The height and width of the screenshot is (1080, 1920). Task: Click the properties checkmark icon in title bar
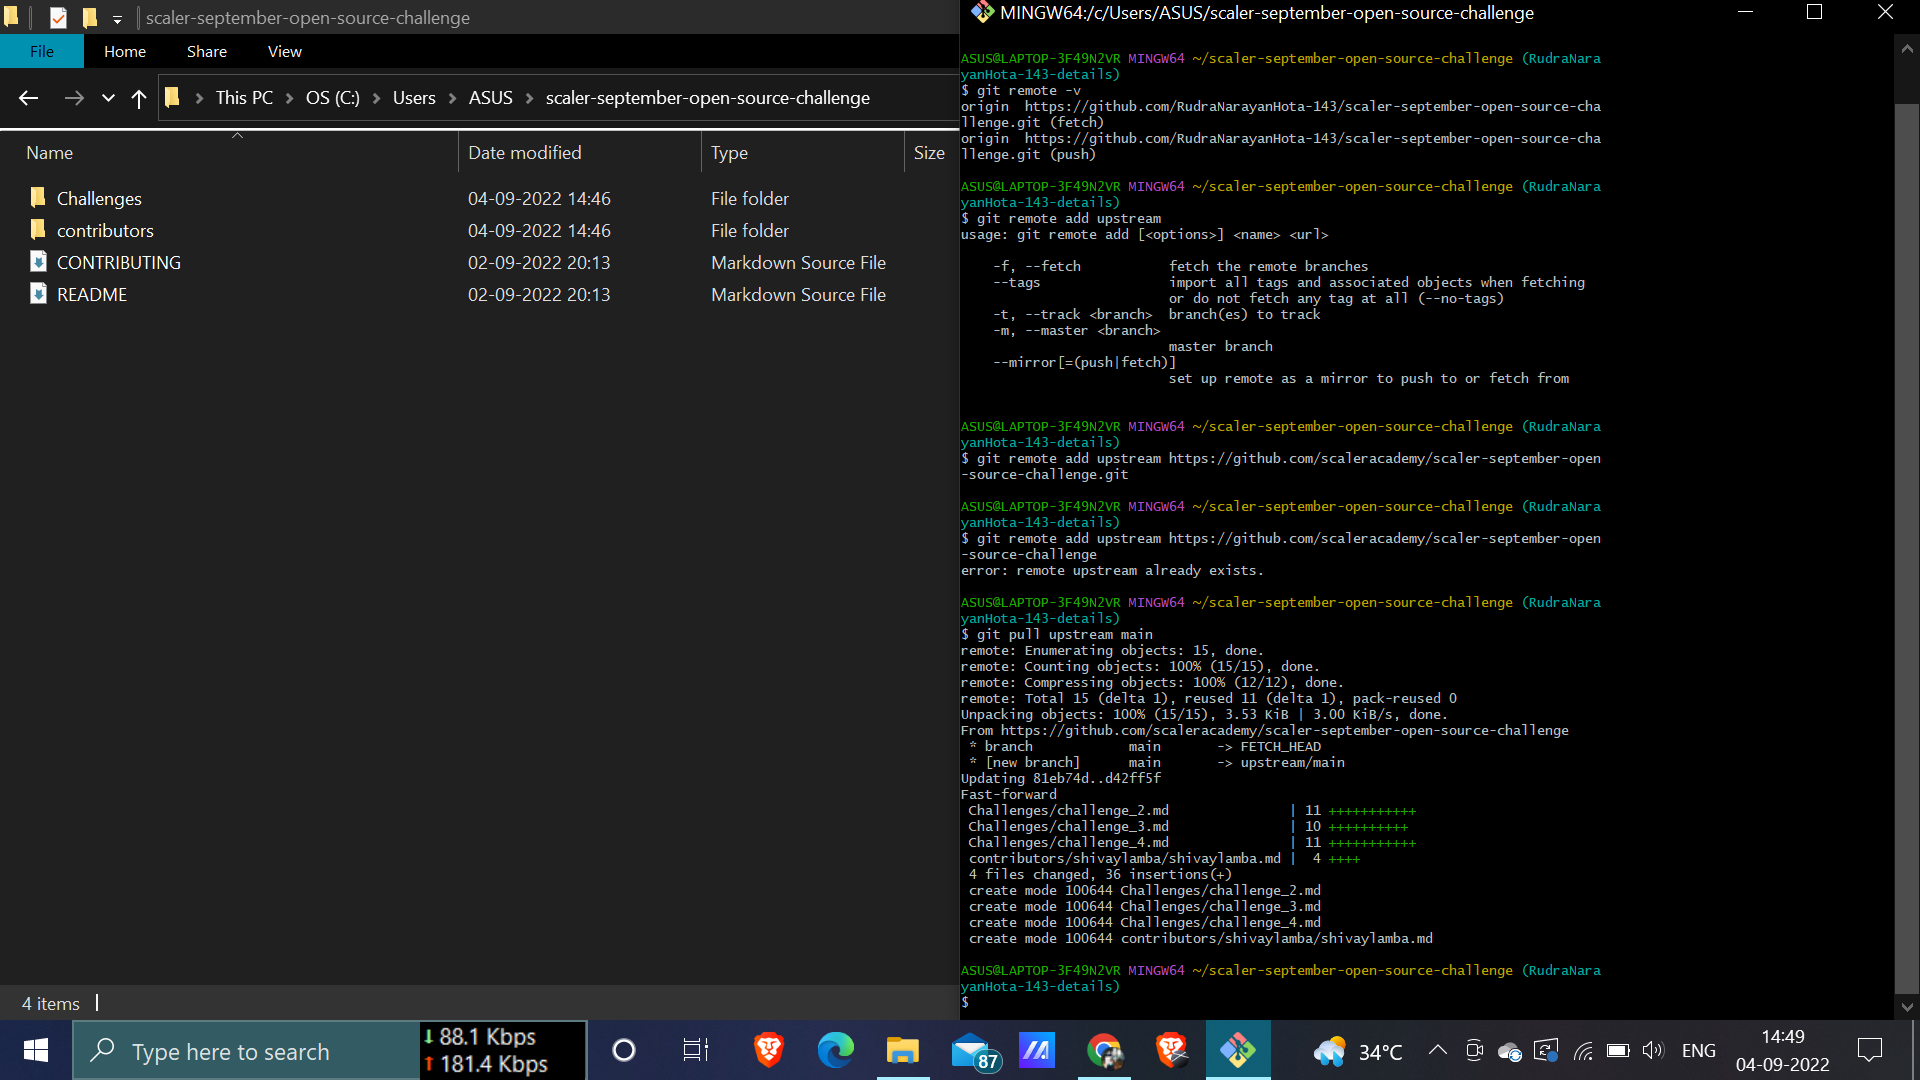click(58, 18)
